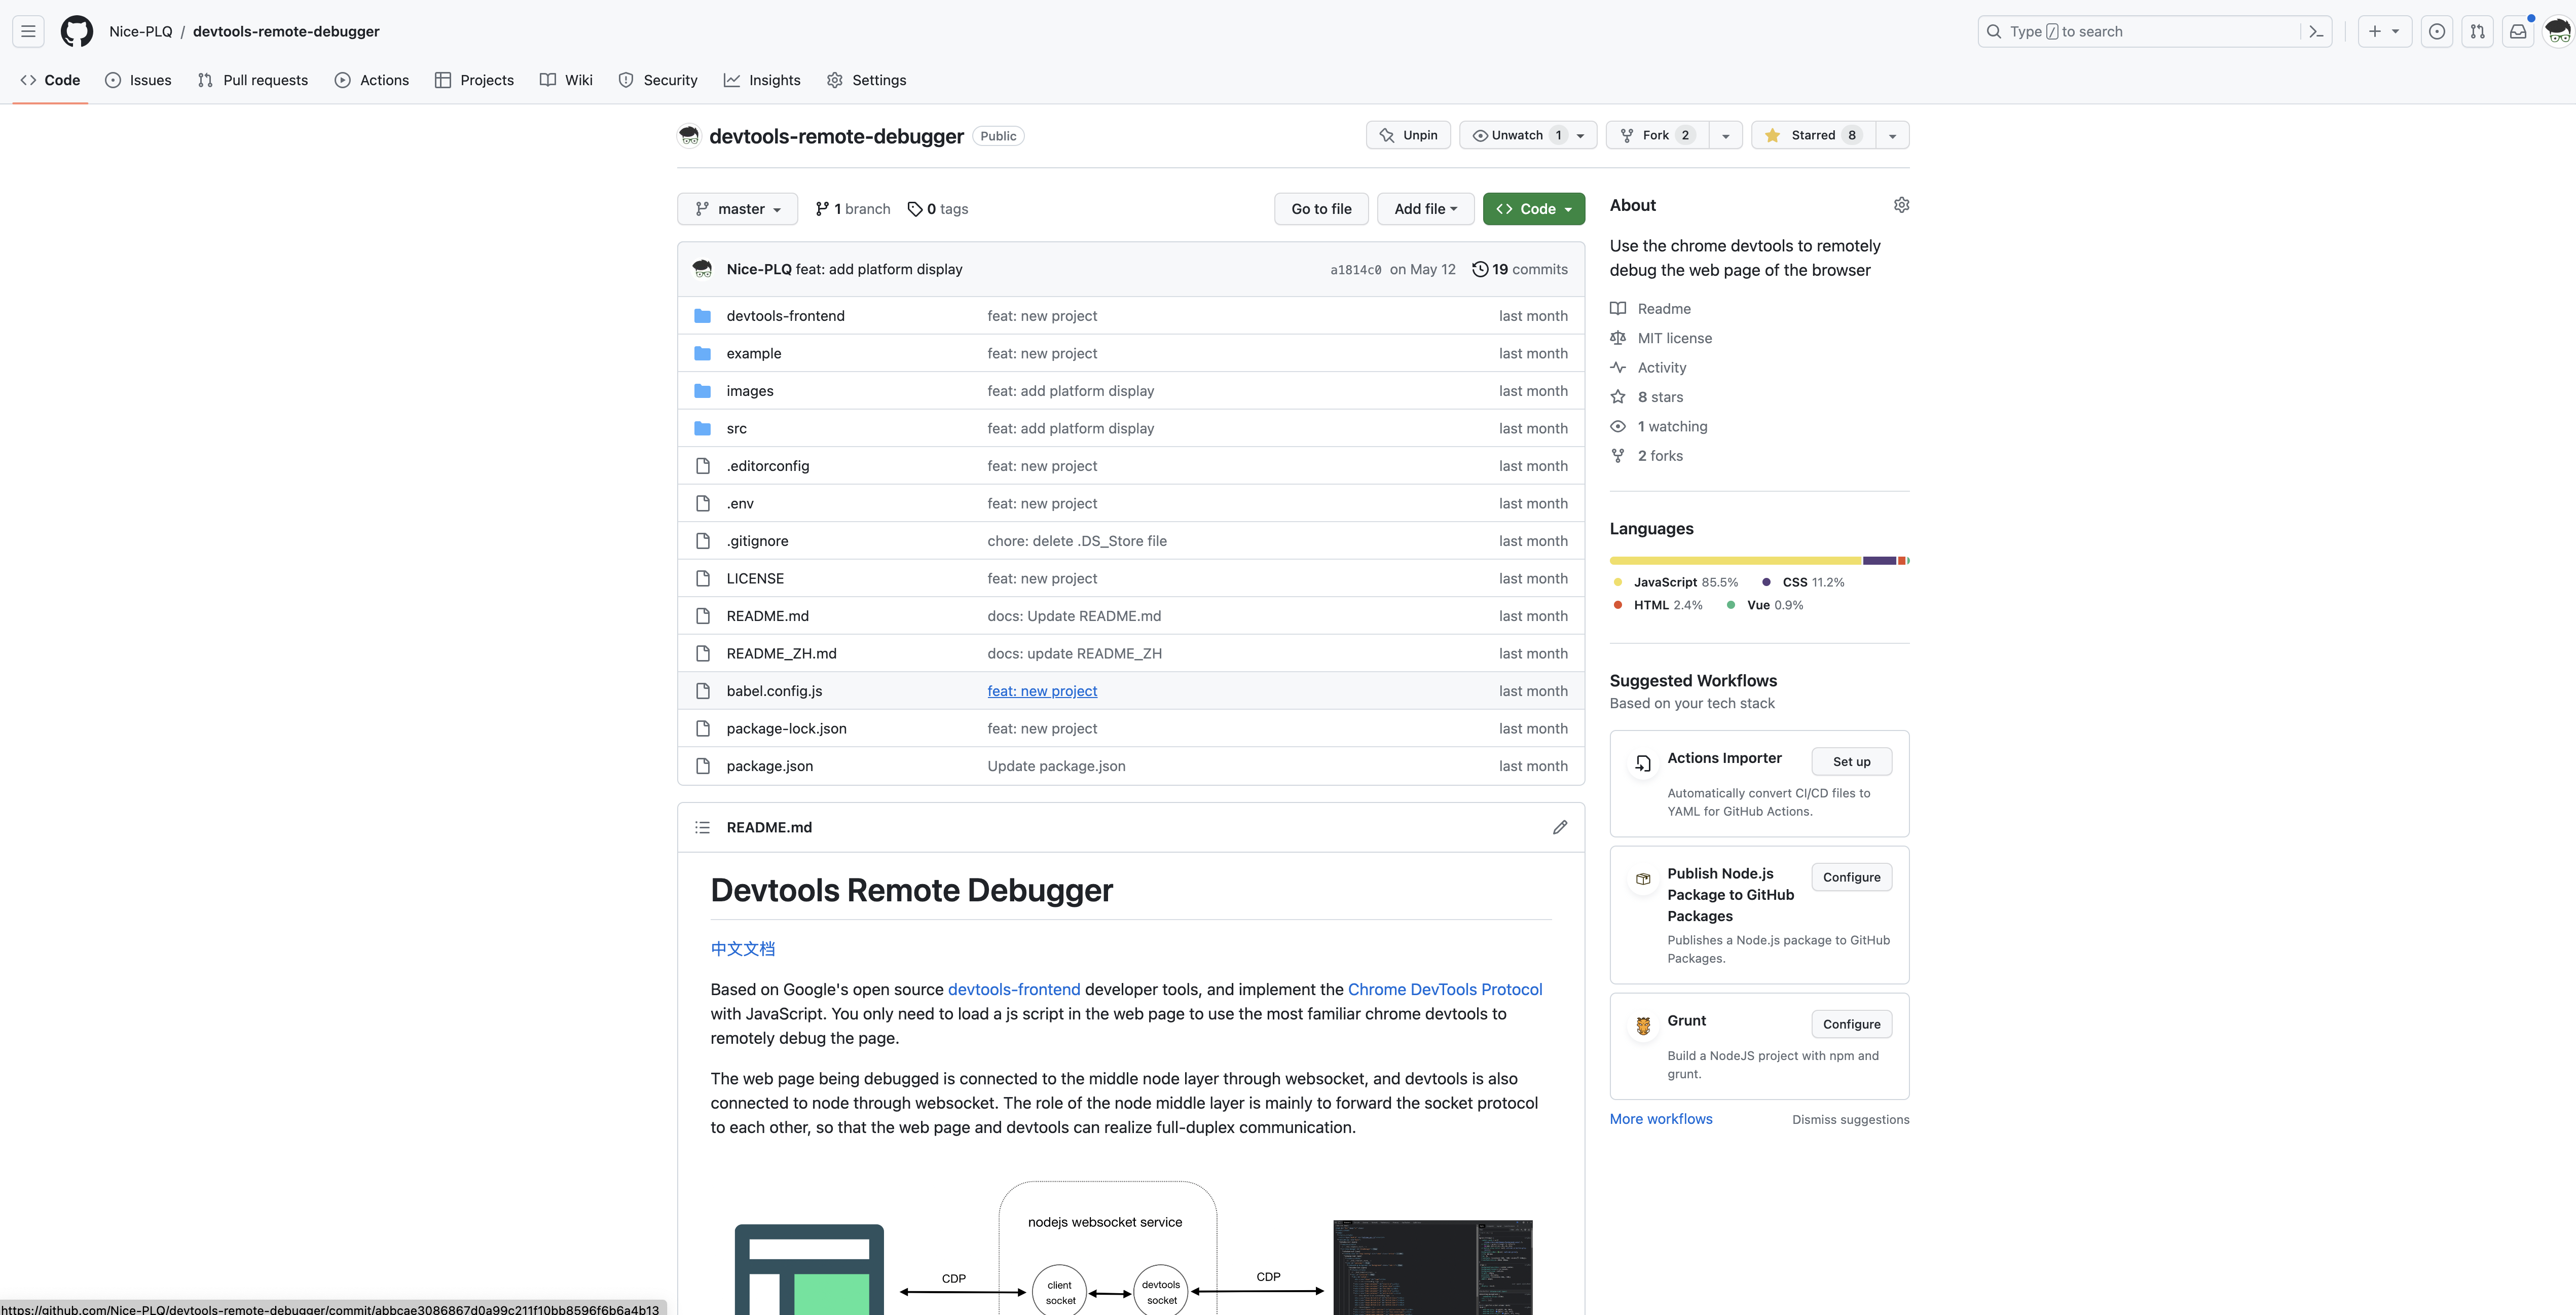
Task: Open the Wiki tab
Action: pyautogui.click(x=566, y=80)
